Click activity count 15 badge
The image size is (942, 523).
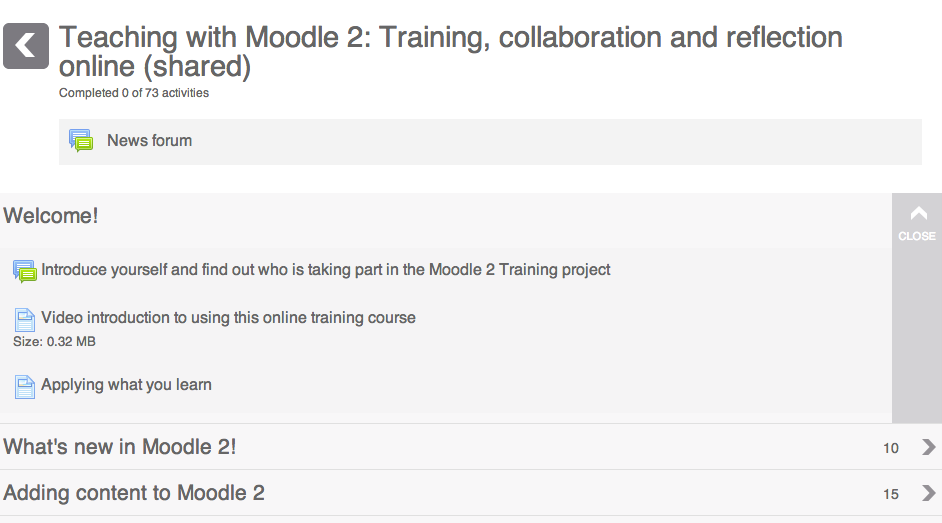[891, 494]
